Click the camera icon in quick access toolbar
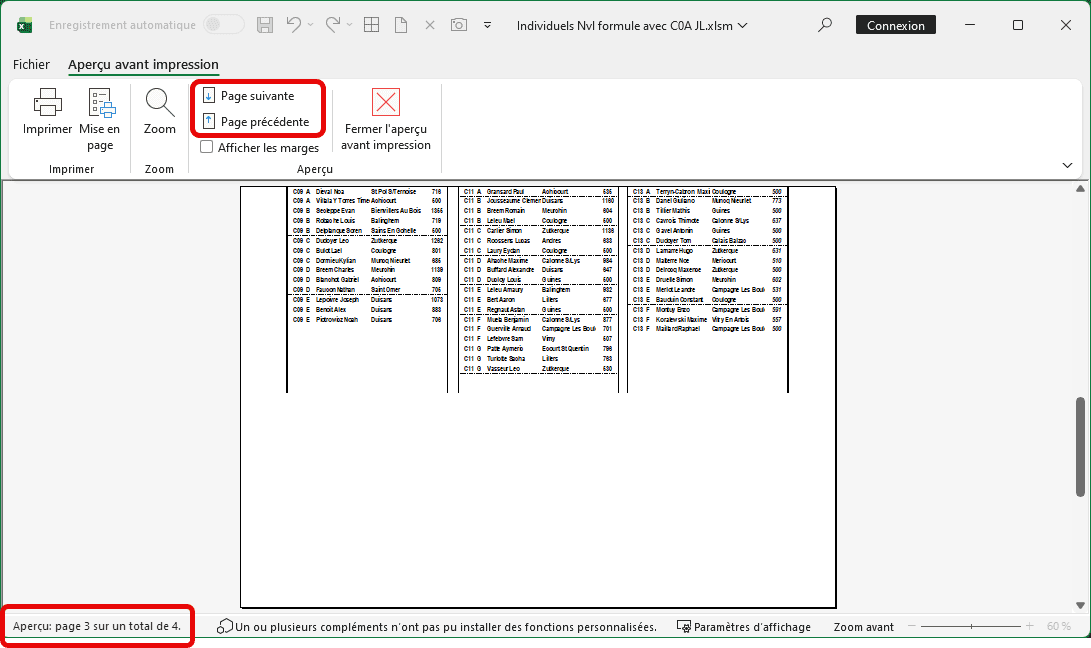This screenshot has height=648, width=1091. coord(459,25)
